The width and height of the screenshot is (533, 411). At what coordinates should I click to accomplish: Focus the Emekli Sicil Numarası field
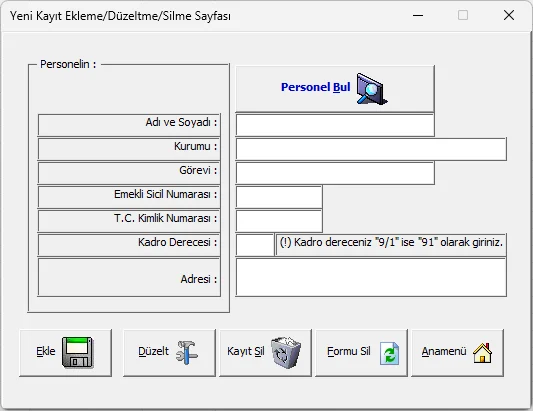279,197
